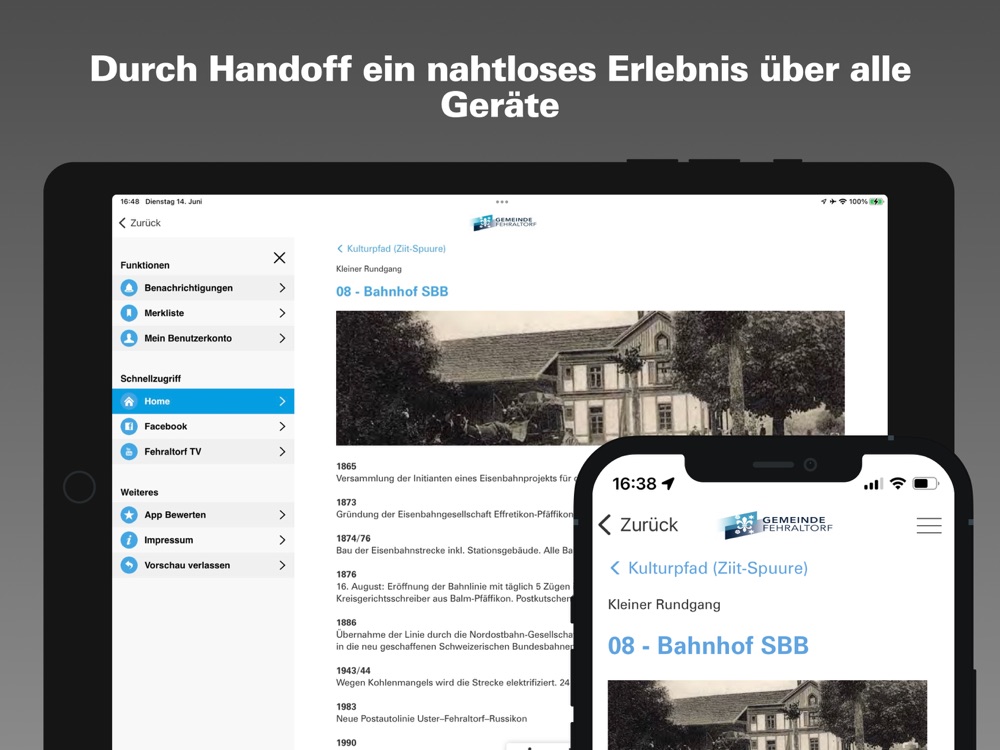Select the Mein Benutzerkonto person icon
This screenshot has width=1000, height=750.
tap(129, 338)
